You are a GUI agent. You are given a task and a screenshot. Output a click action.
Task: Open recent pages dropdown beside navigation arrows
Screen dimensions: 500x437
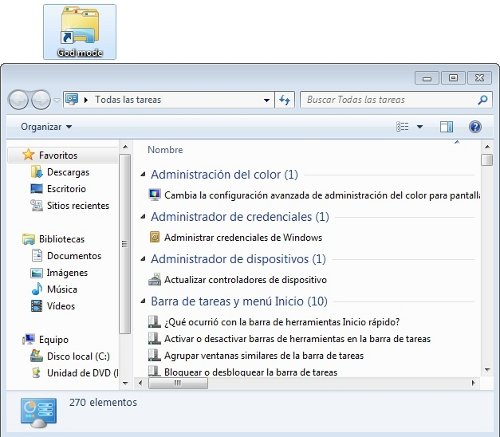[57, 100]
